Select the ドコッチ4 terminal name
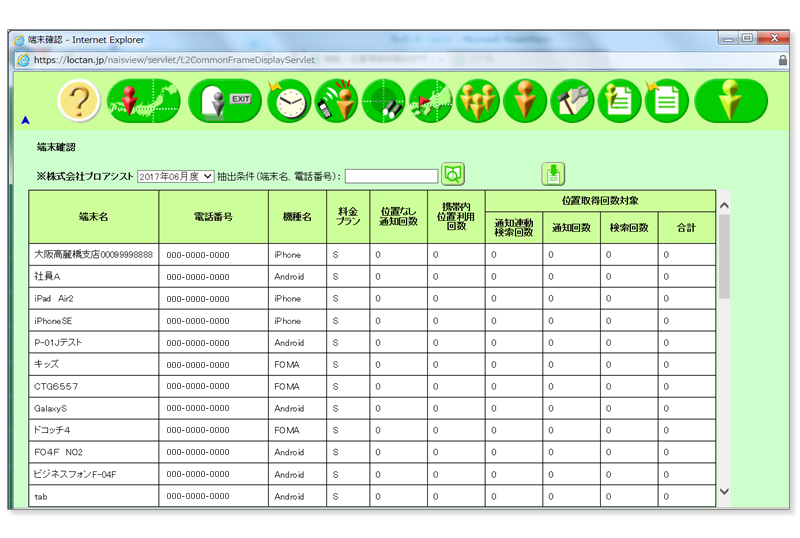 (x=52, y=430)
